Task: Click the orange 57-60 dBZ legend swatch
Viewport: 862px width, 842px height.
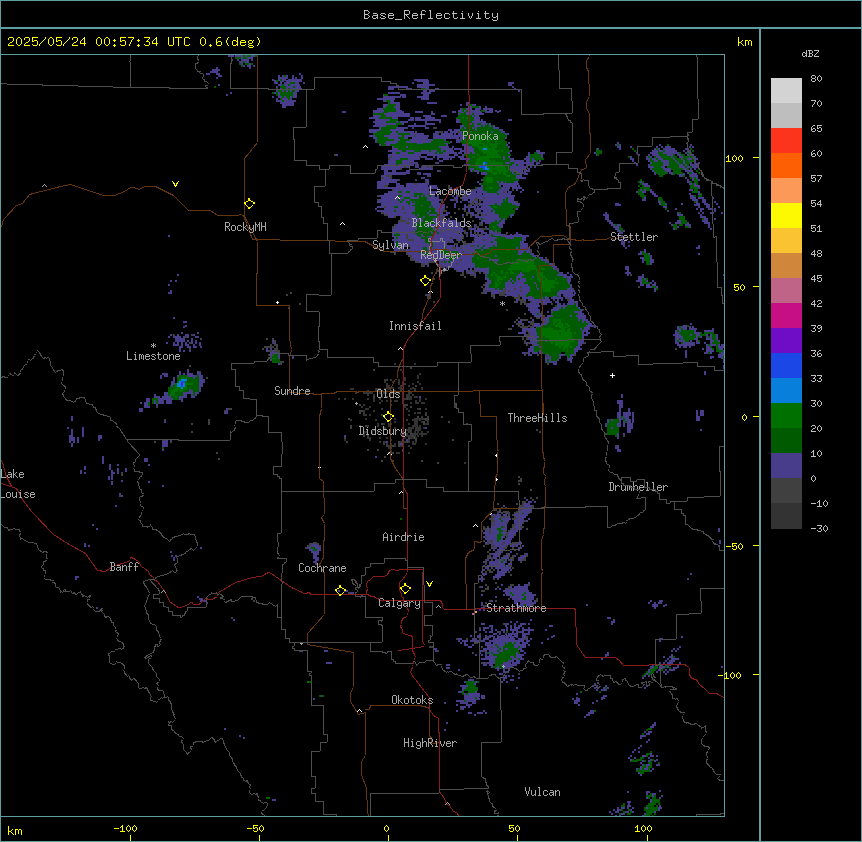Action: (x=786, y=165)
